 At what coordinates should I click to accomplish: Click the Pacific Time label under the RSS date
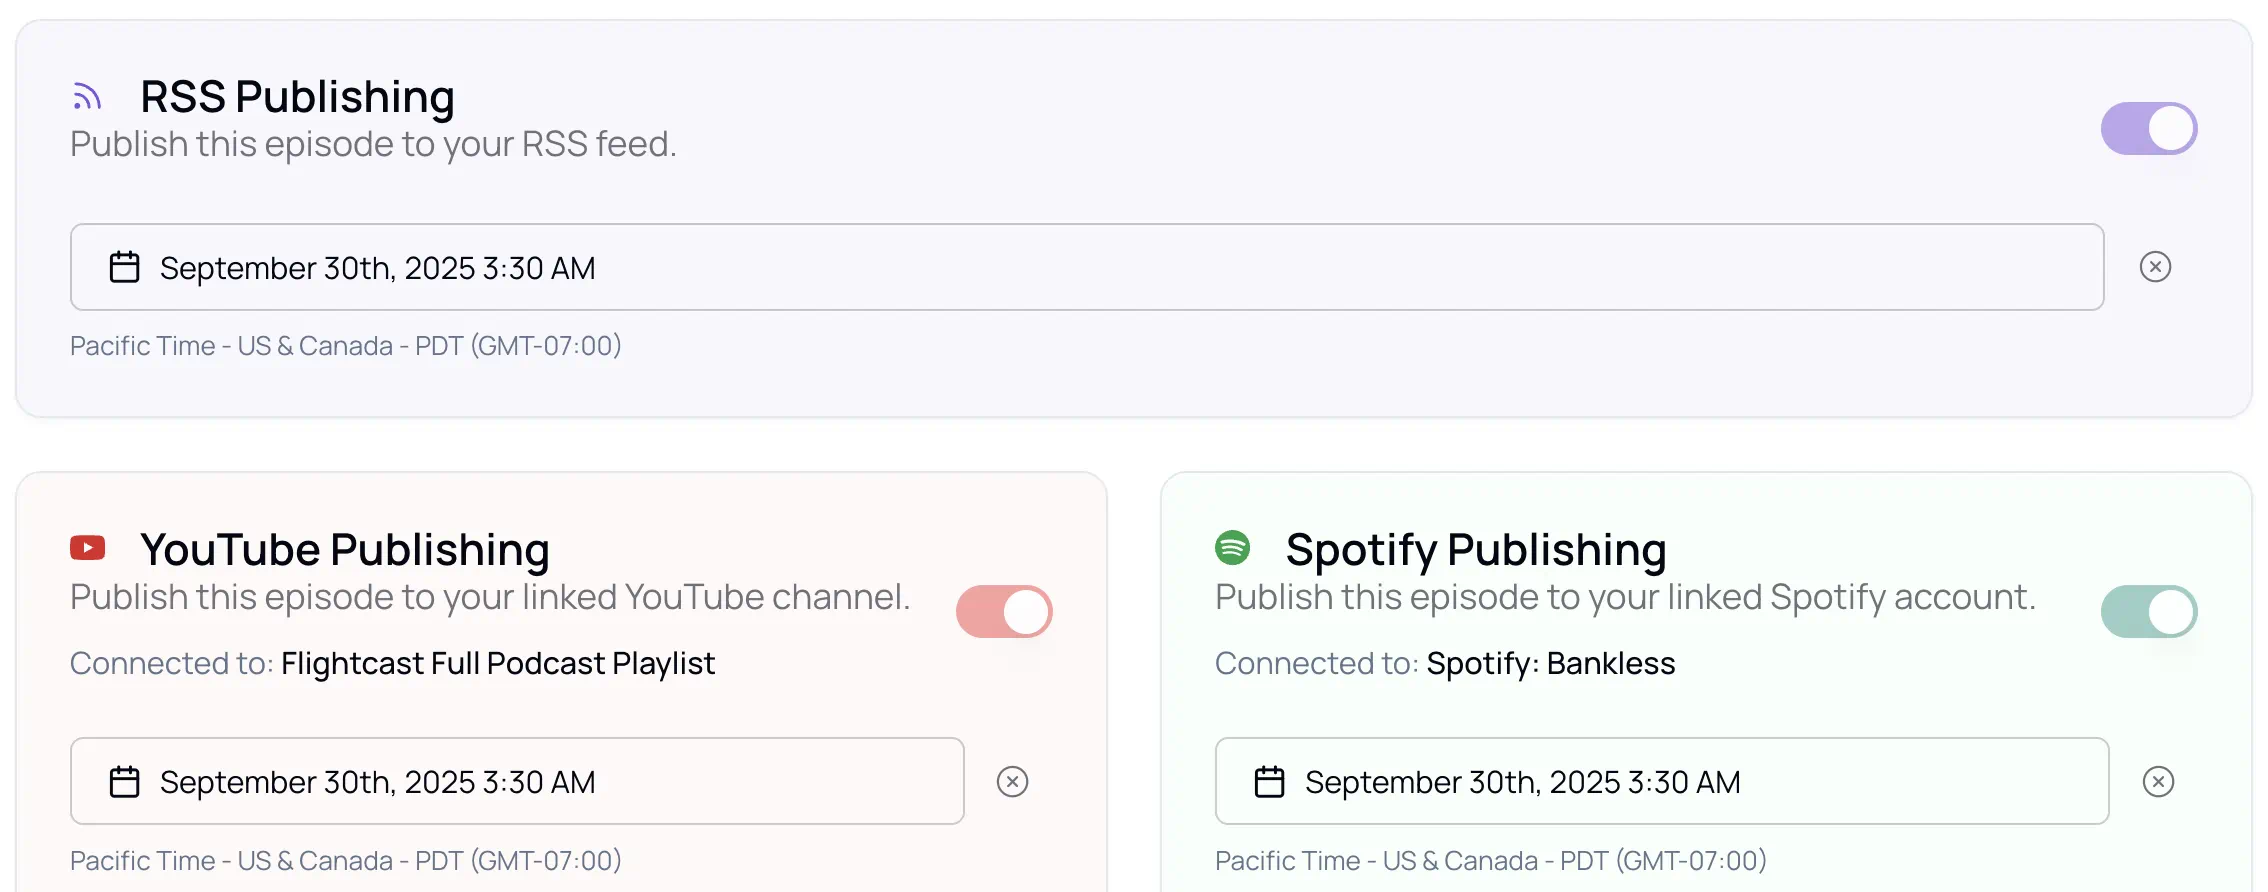pyautogui.click(x=345, y=346)
